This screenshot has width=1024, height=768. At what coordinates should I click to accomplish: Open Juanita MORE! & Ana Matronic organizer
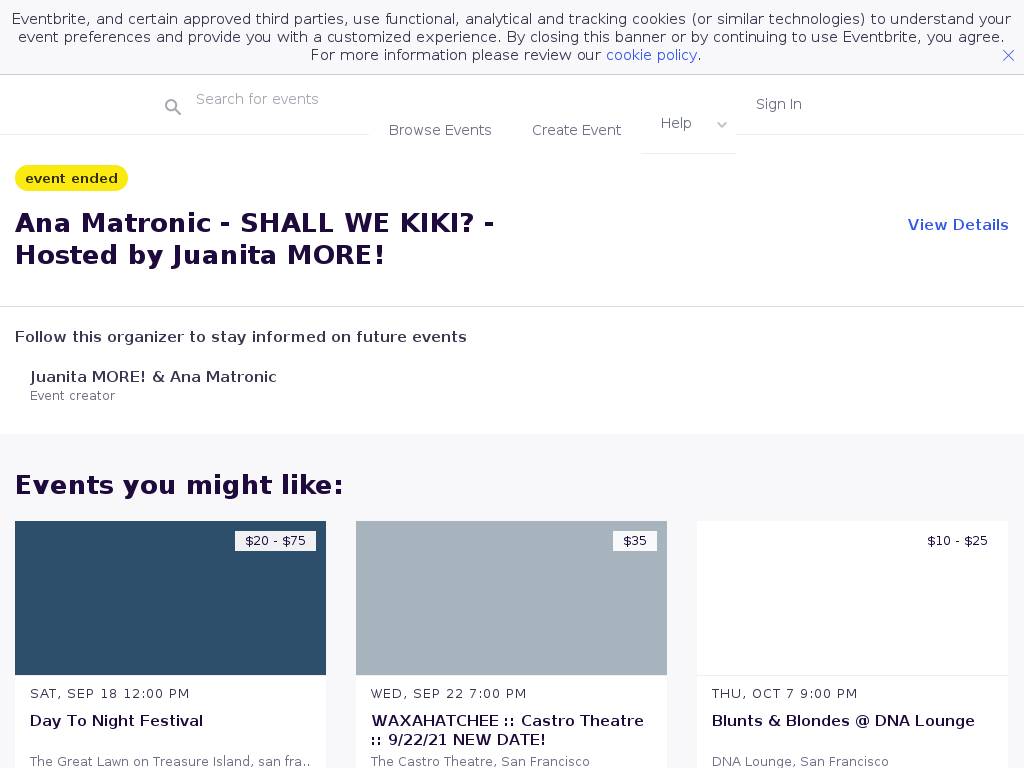click(153, 377)
